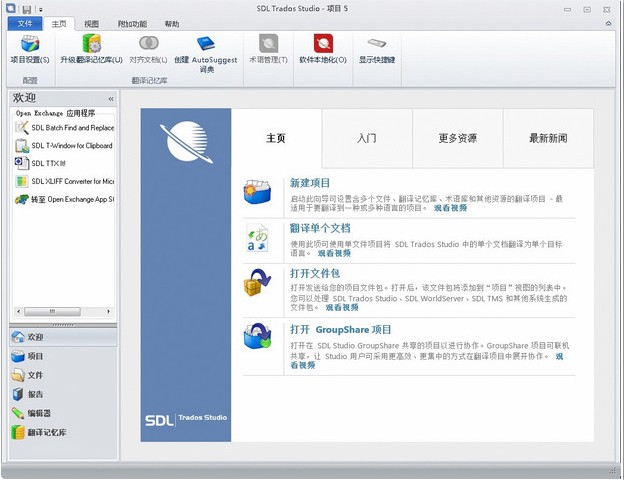Viewport: 624px width, 480px height.
Task: Switch to 文件 view in navigation pane
Action: [x=63, y=375]
